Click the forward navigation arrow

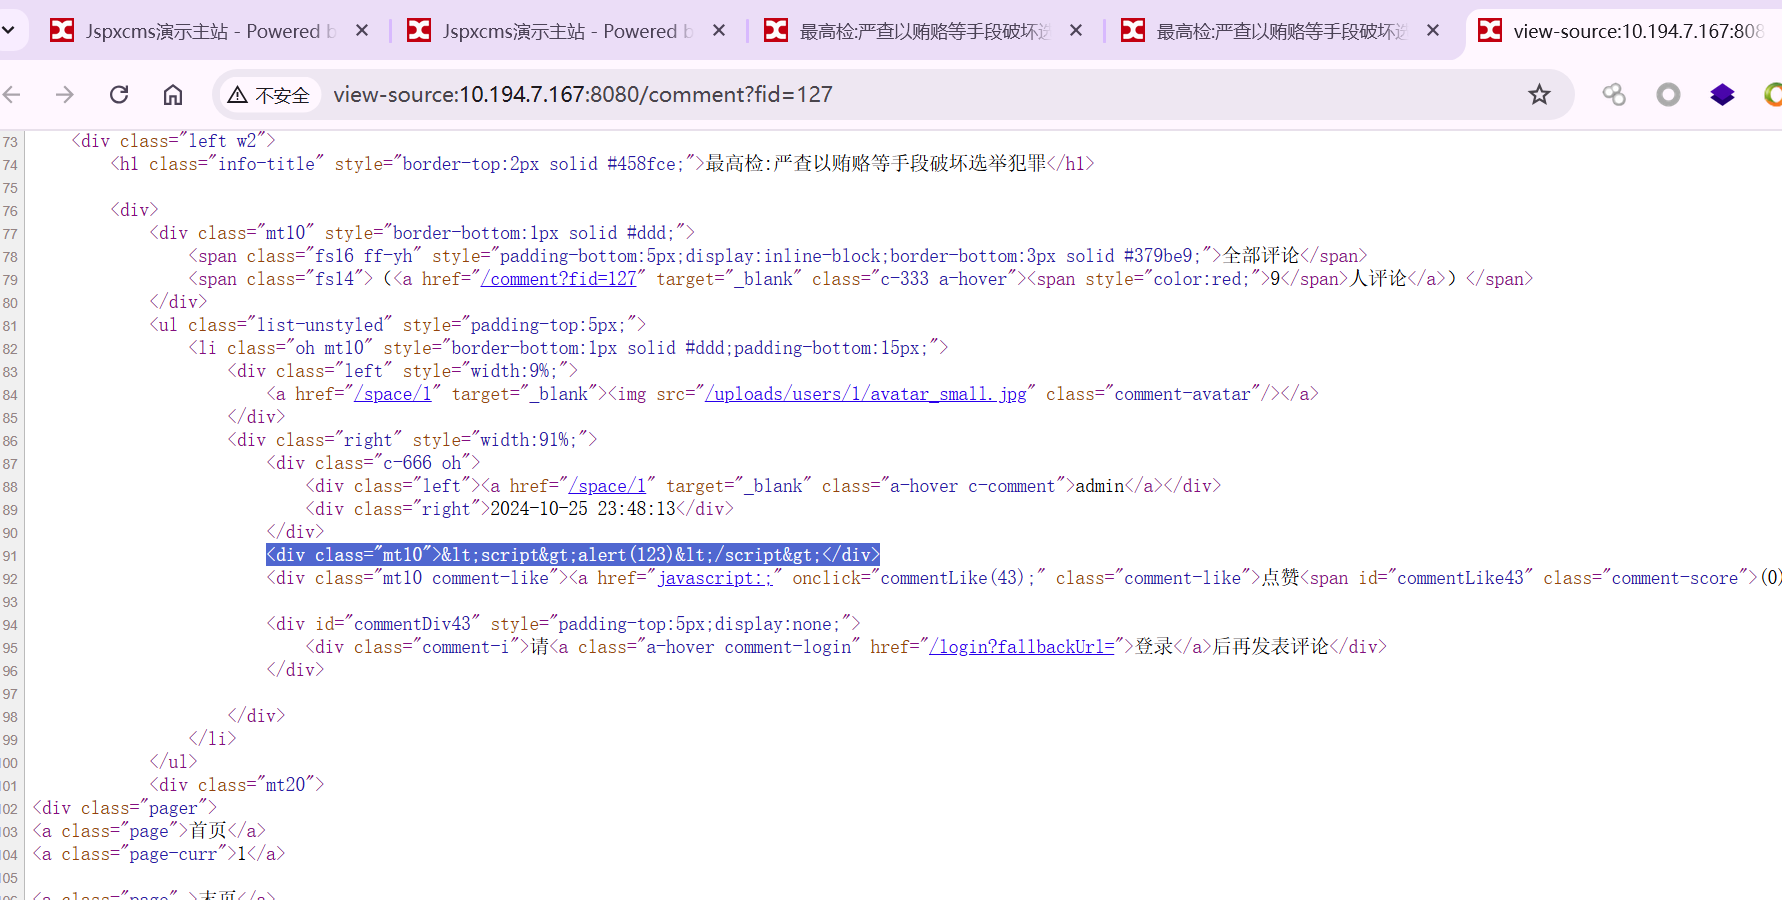click(x=65, y=95)
